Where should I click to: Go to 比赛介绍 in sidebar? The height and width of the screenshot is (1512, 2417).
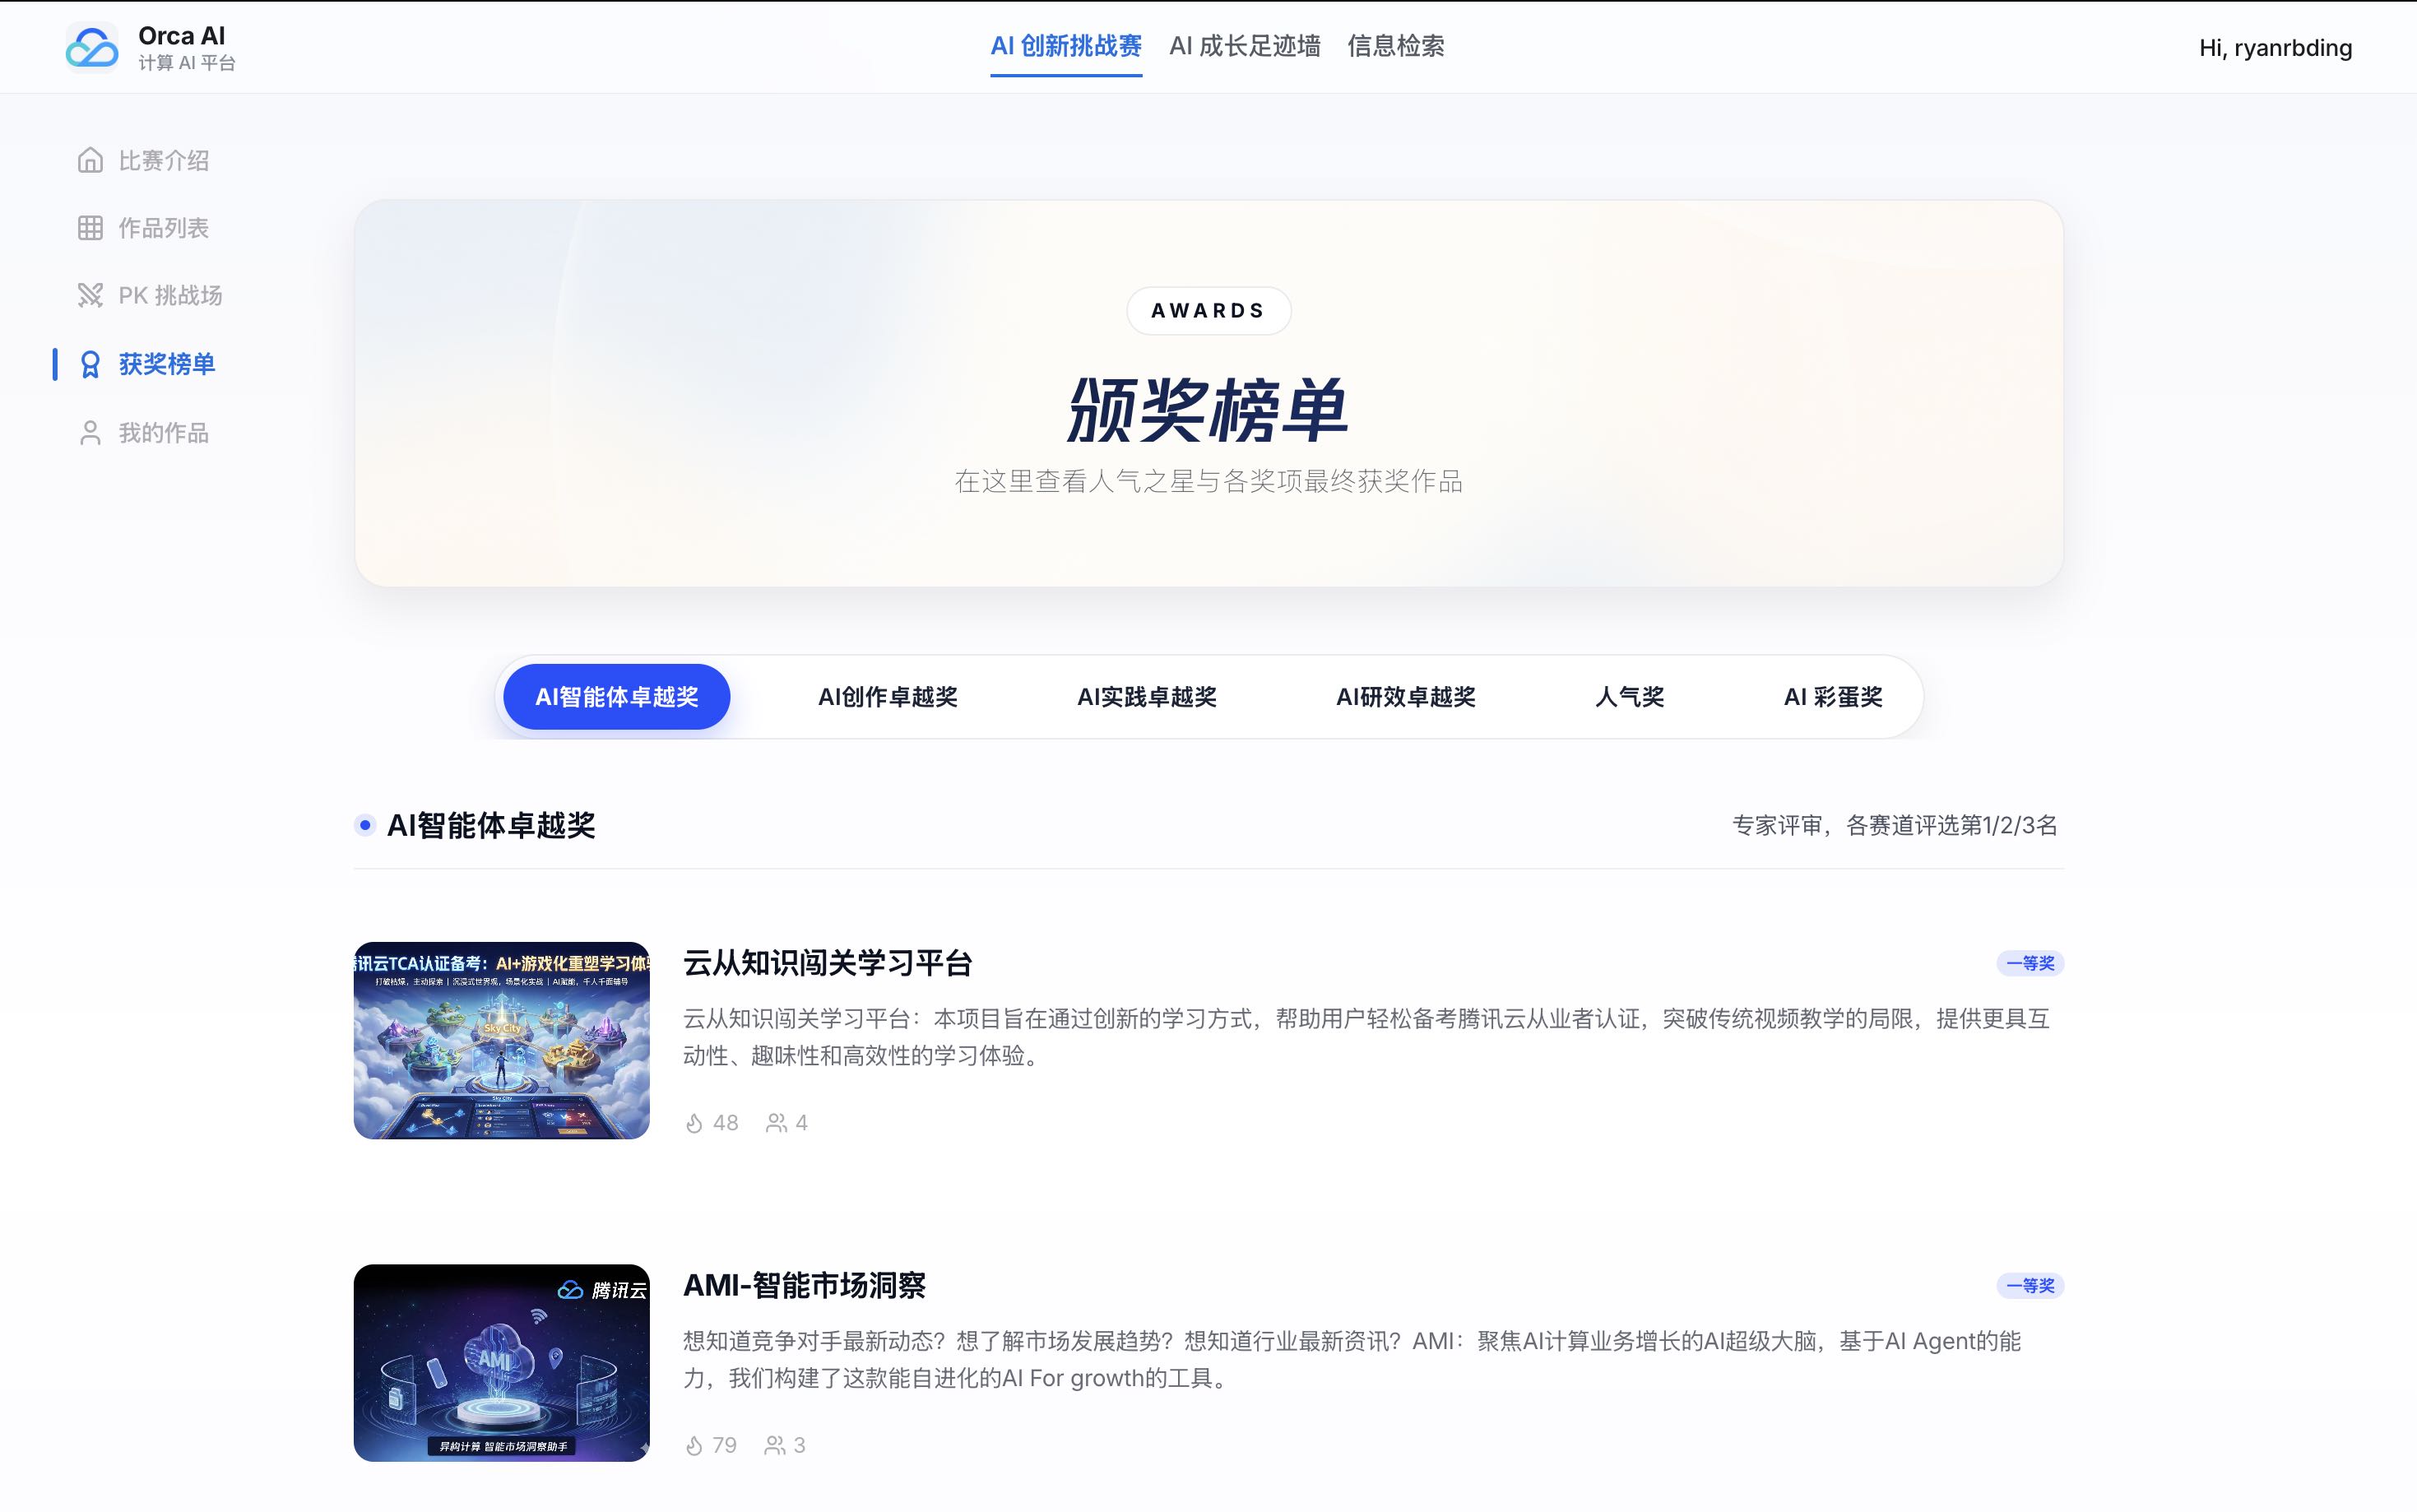point(164,160)
